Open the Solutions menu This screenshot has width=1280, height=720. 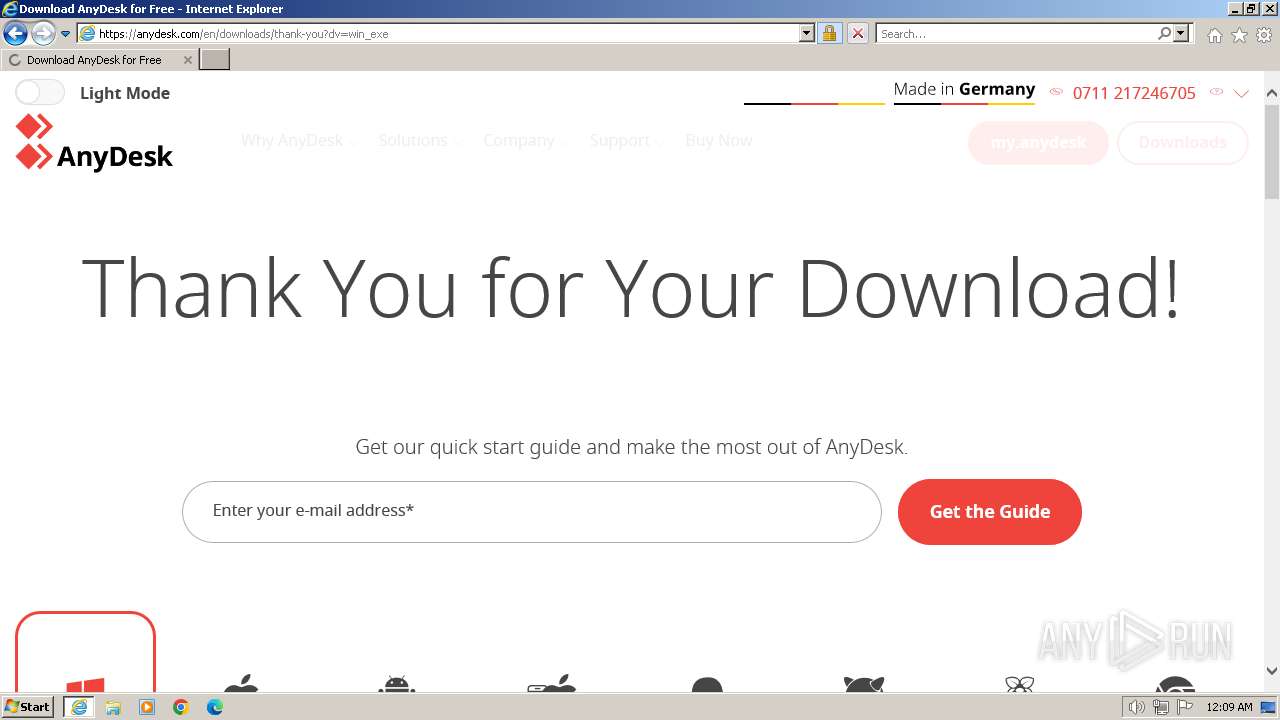pos(419,140)
